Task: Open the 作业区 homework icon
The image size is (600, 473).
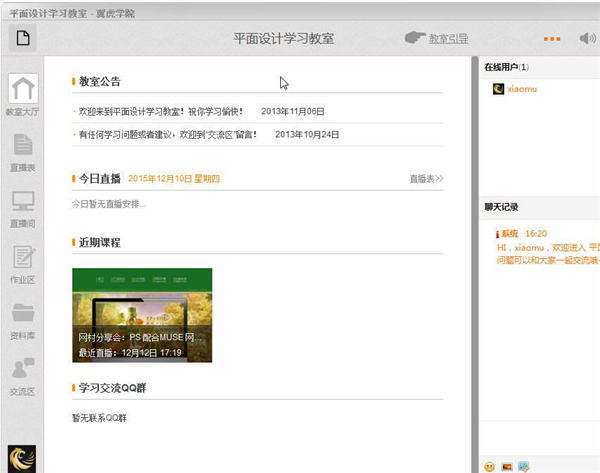Action: pos(24,256)
